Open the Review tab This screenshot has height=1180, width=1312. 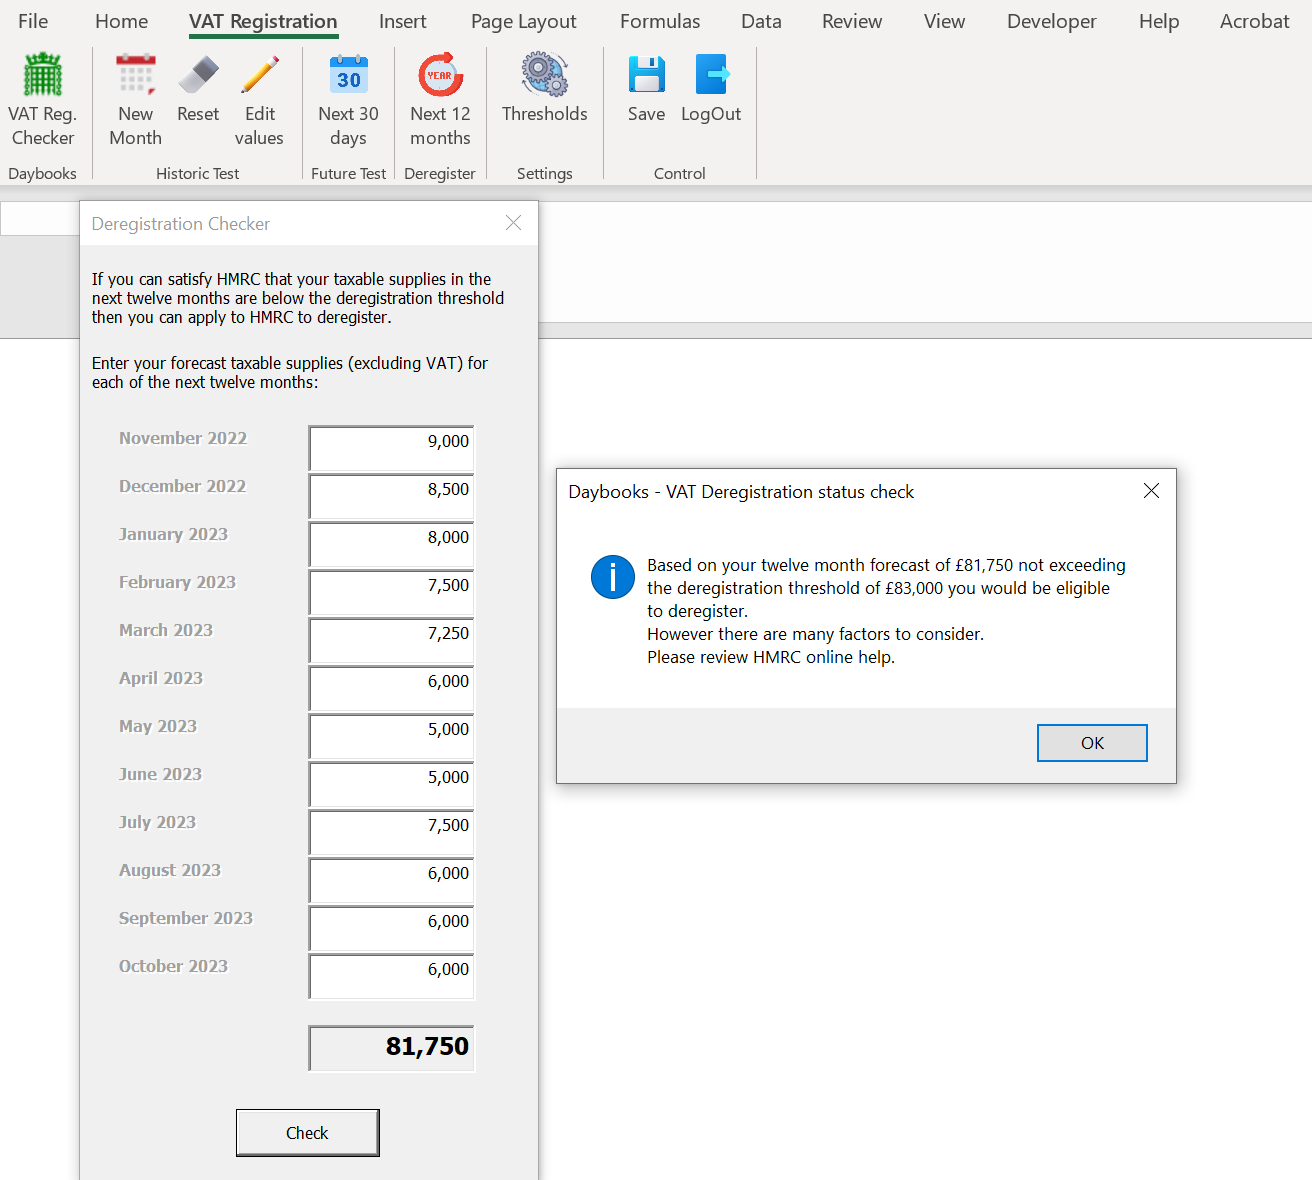tap(852, 21)
